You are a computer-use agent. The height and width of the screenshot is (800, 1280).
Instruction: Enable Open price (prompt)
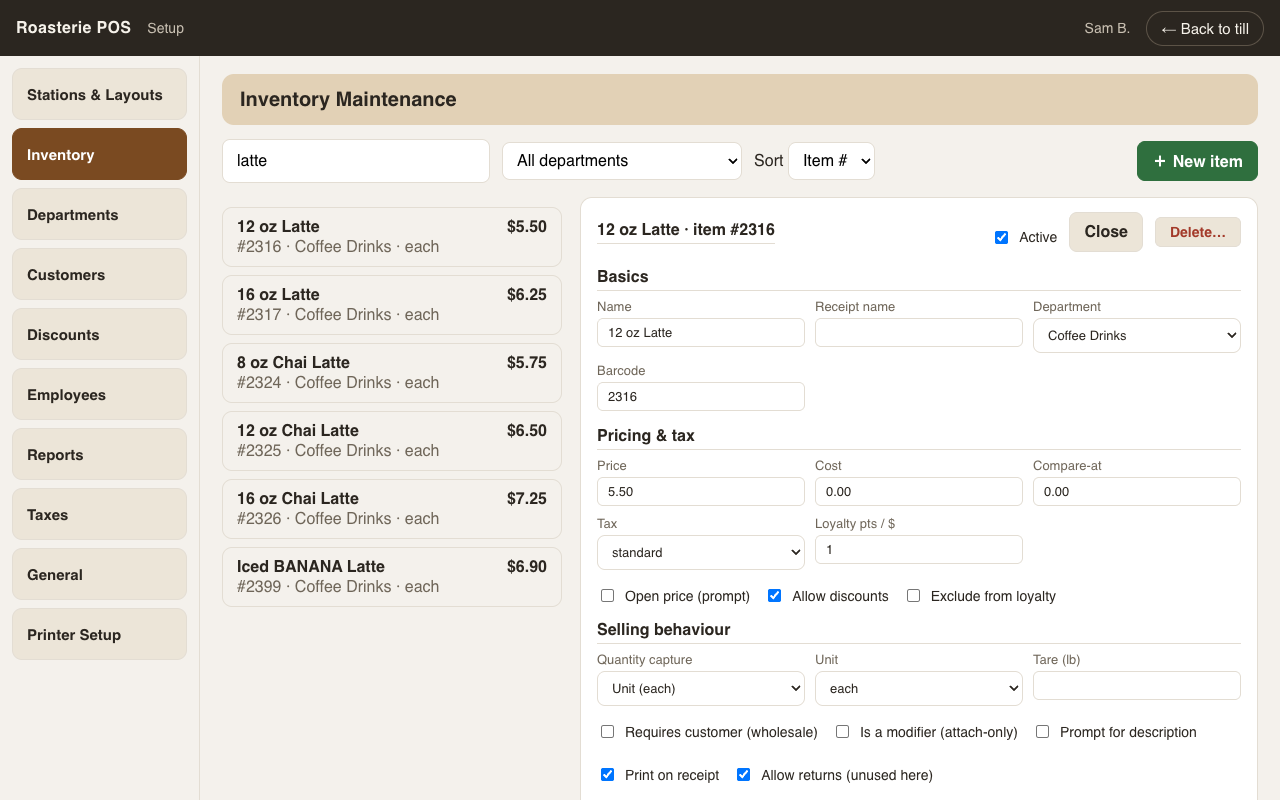point(607,596)
